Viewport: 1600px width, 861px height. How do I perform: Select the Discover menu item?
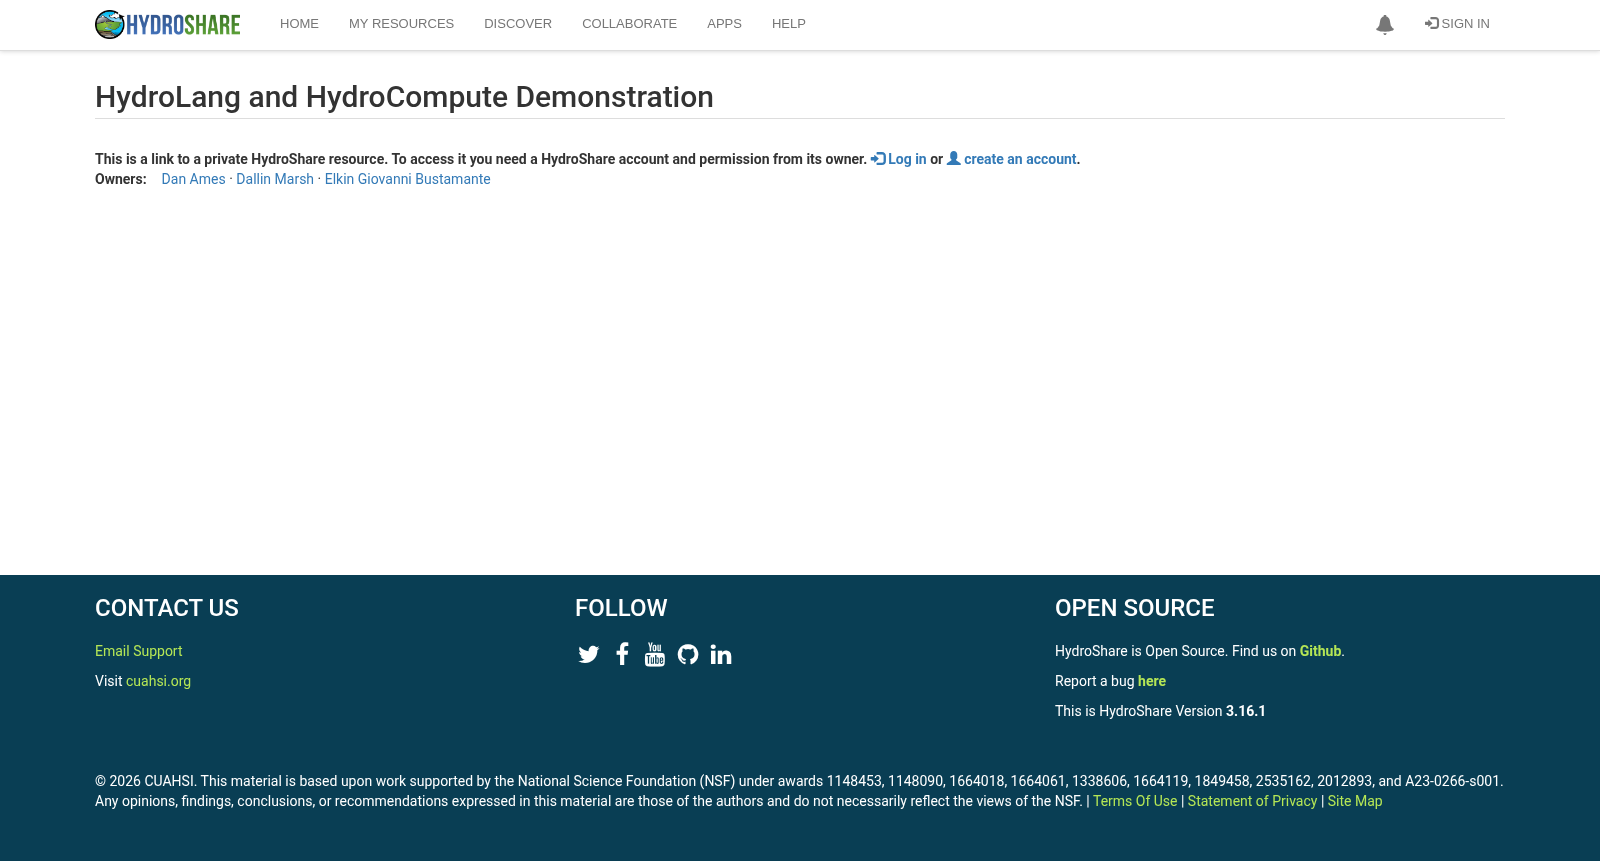(518, 24)
